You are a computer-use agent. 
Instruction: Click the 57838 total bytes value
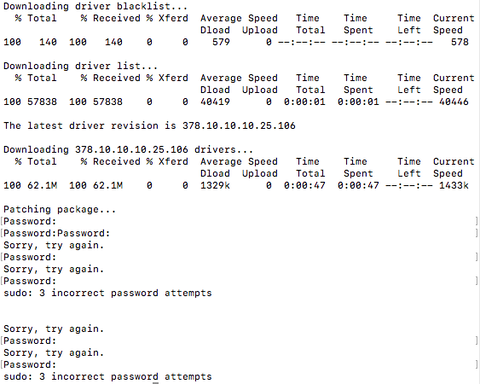pos(42,102)
